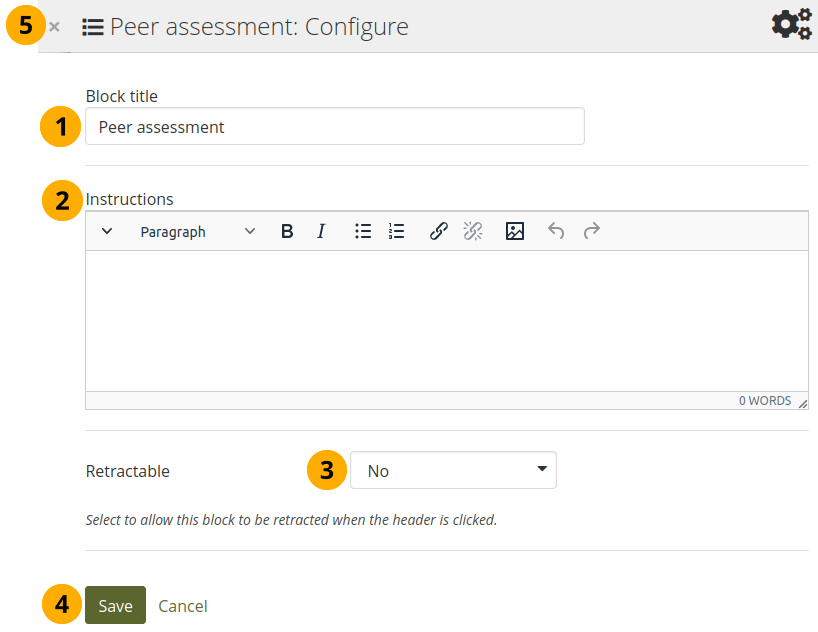818x632 pixels.
Task: Click the gears icon in the header
Action: pyautogui.click(x=791, y=25)
